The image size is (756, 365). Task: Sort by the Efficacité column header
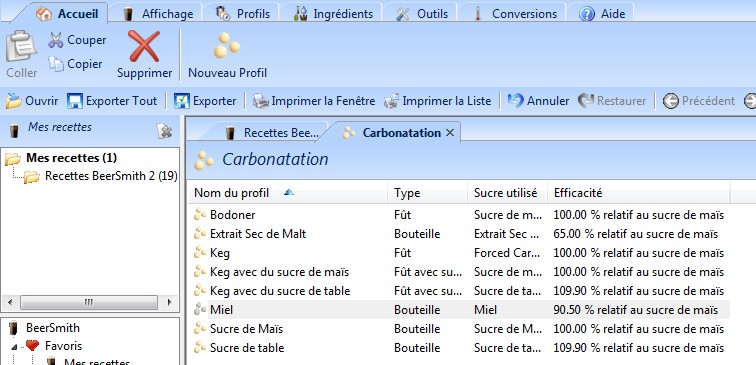click(x=639, y=193)
